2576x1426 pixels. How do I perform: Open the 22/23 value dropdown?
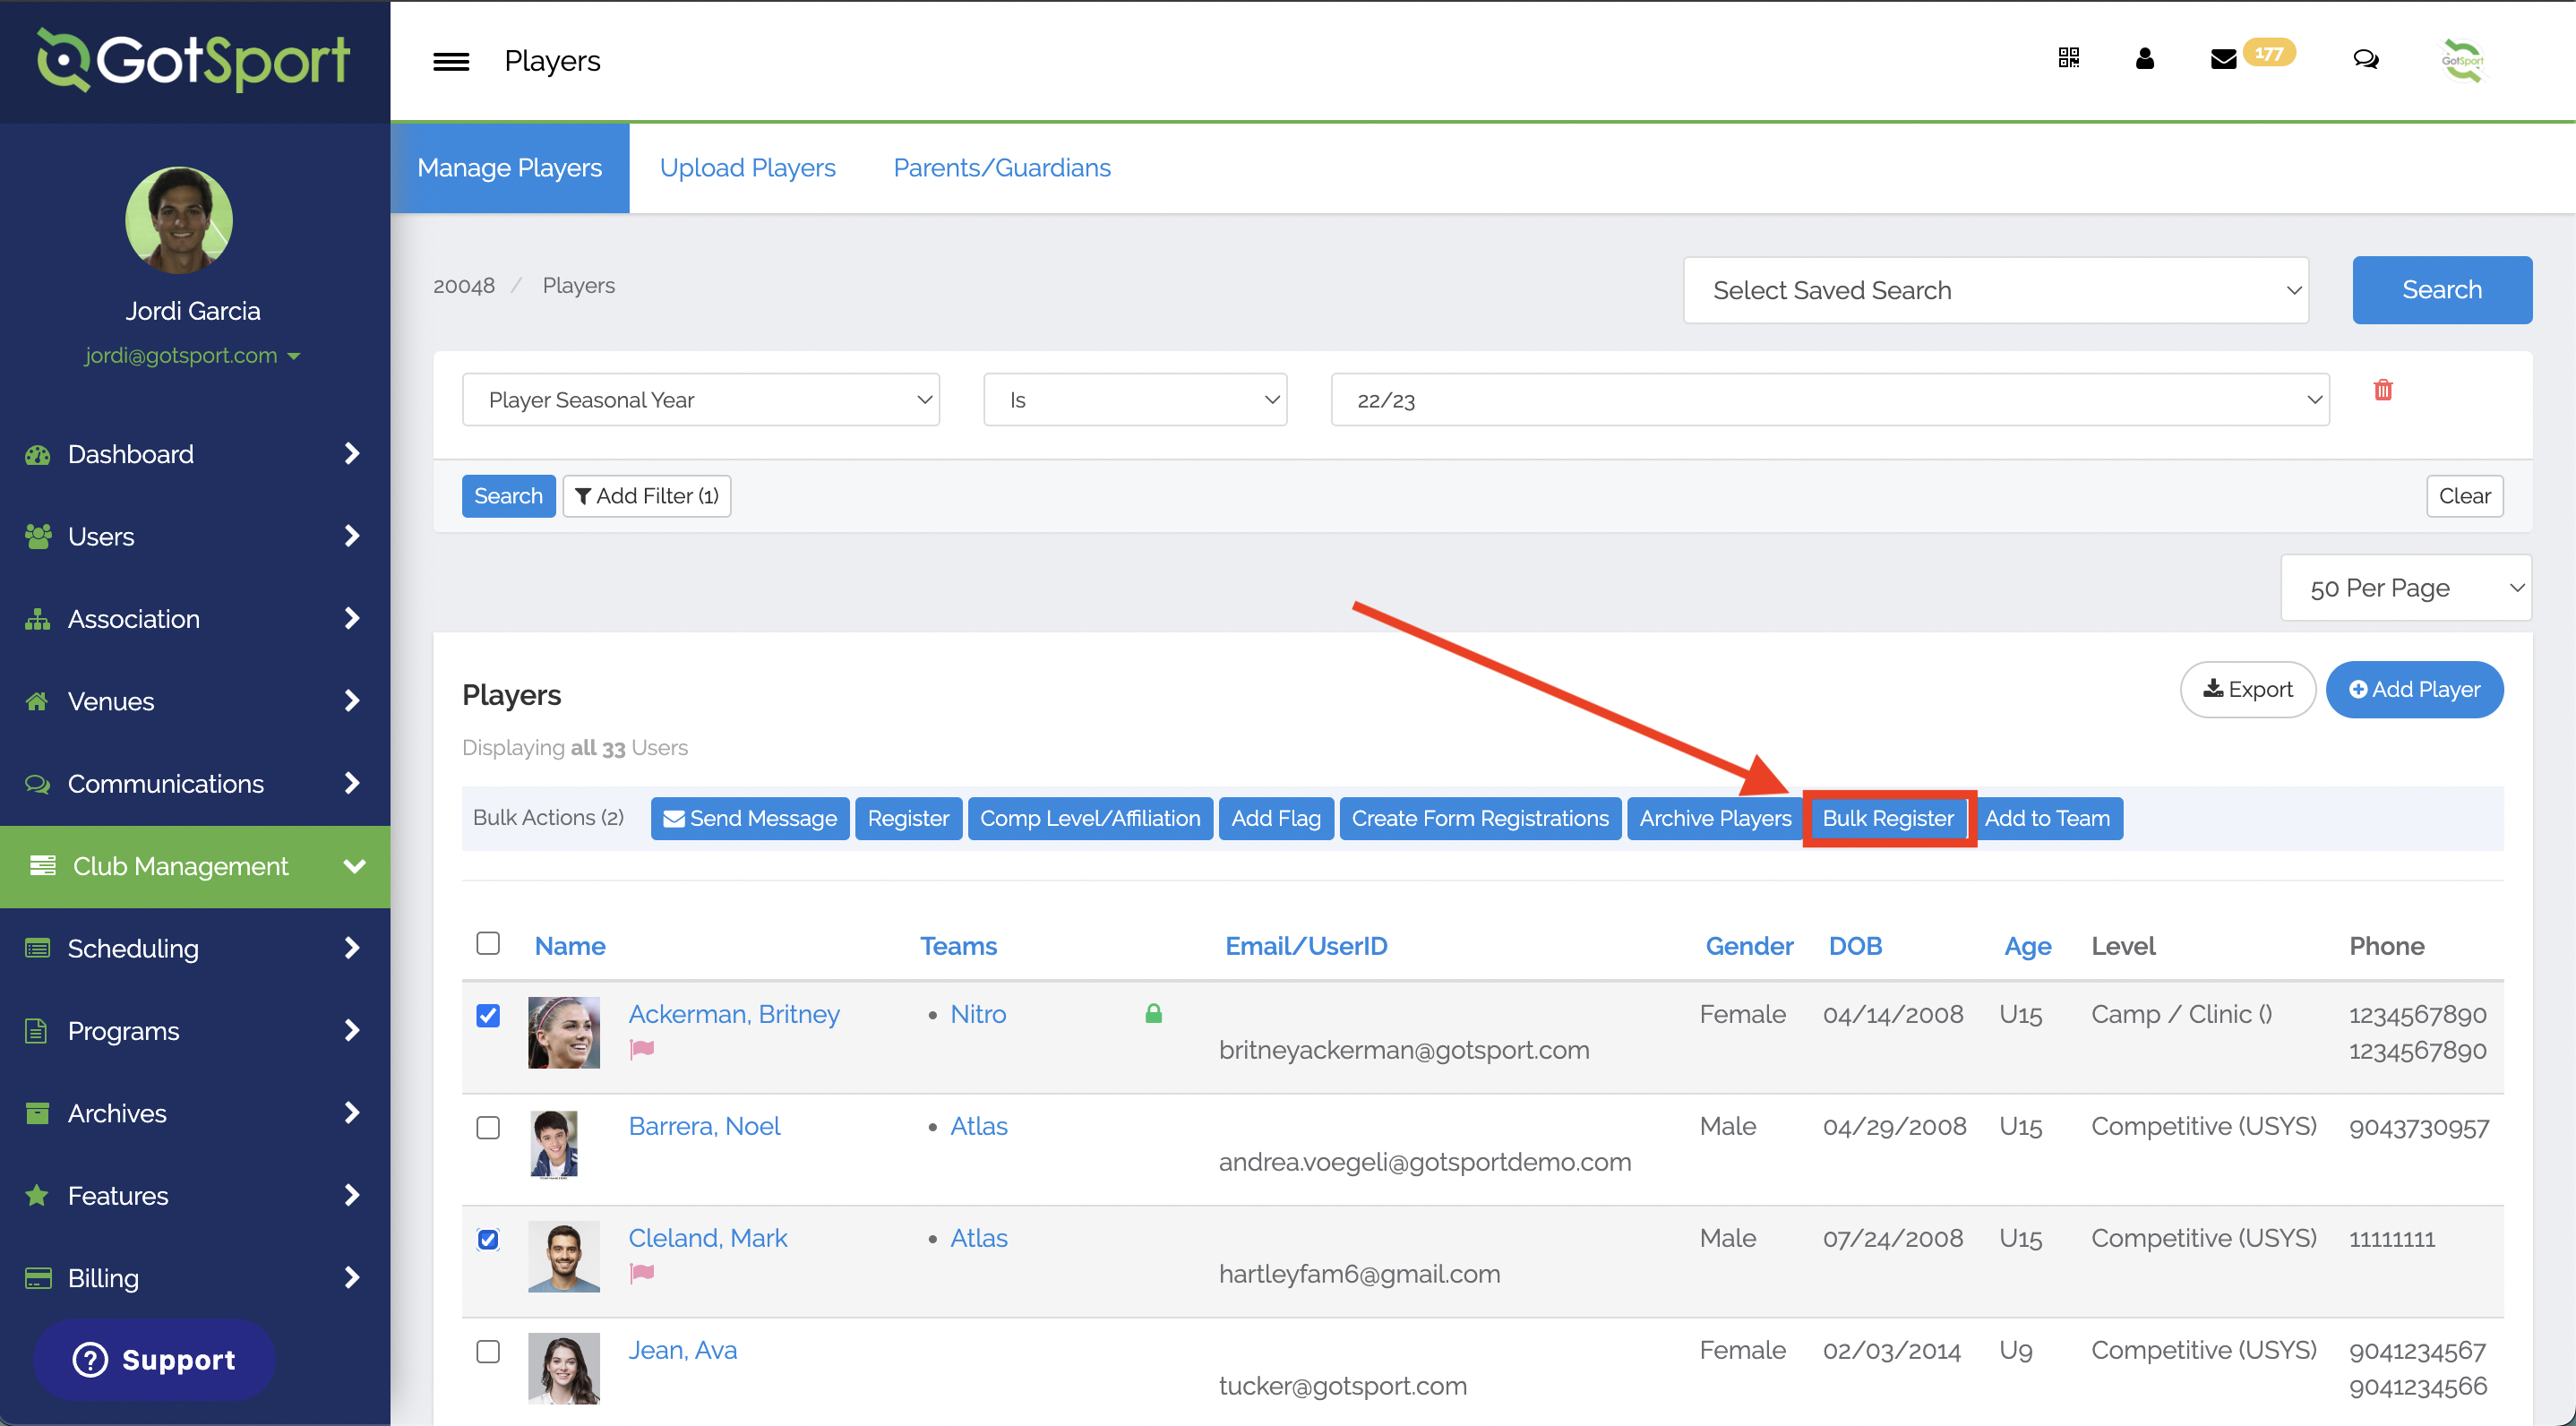(1831, 400)
